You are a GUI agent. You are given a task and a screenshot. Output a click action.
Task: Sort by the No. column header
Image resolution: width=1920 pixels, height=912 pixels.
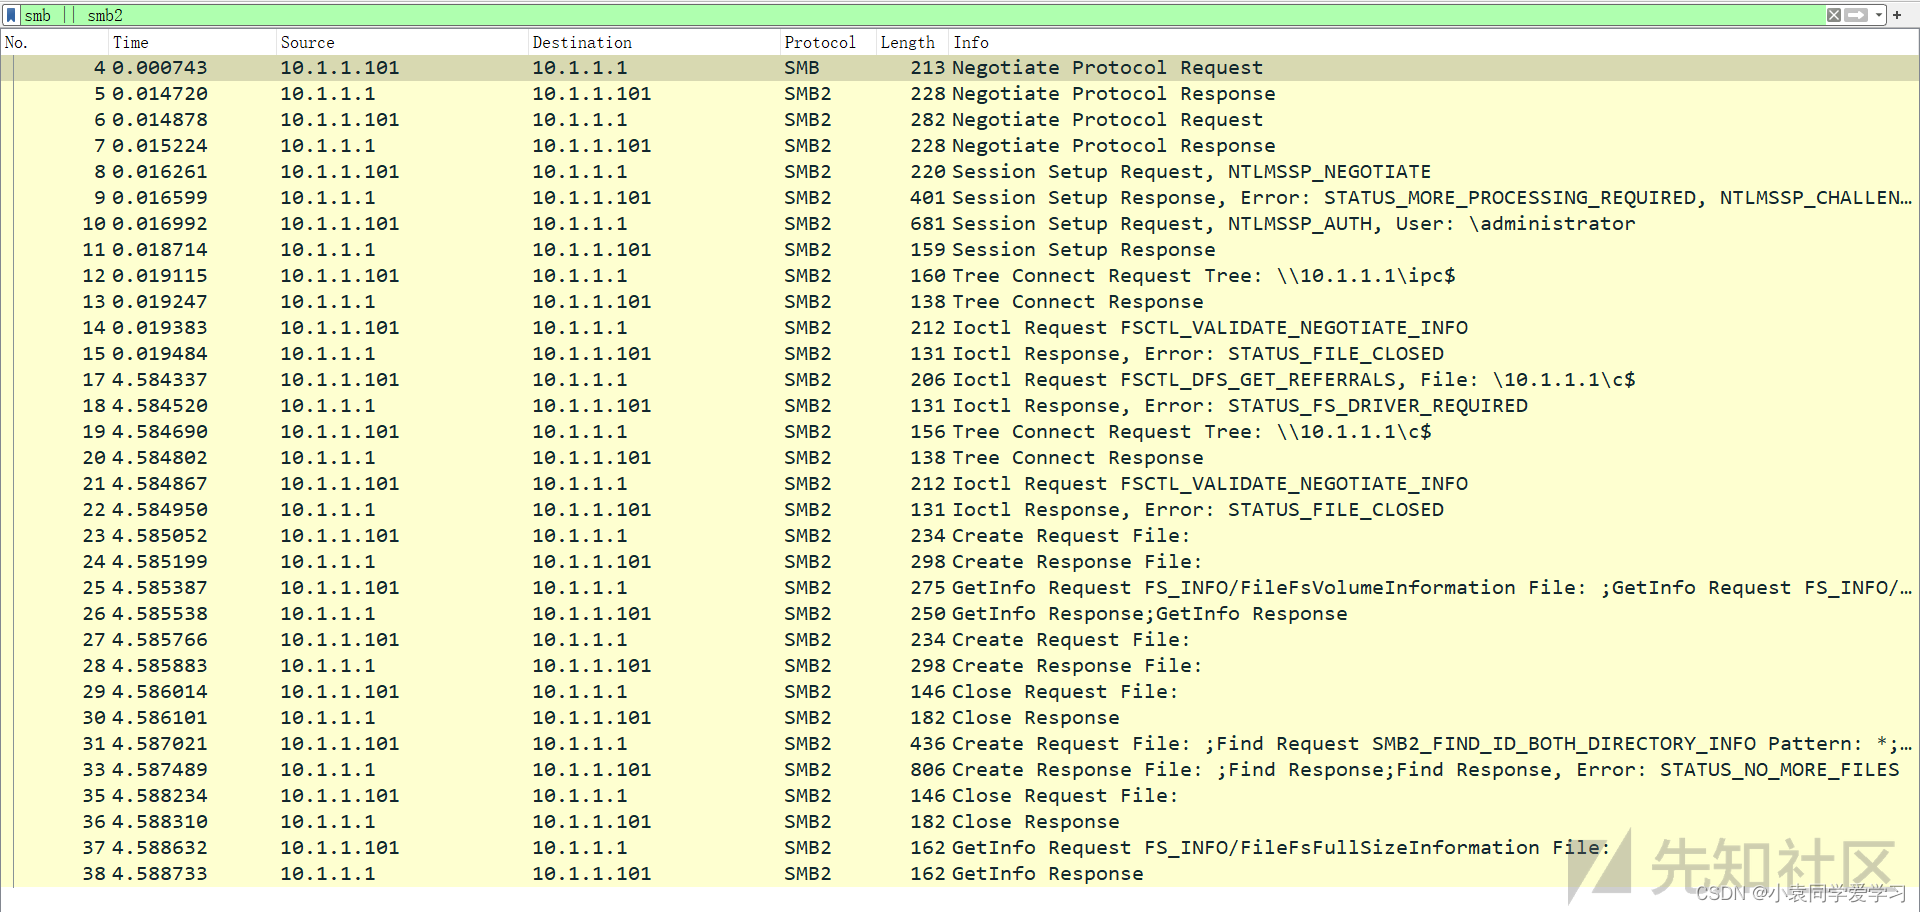[54, 42]
